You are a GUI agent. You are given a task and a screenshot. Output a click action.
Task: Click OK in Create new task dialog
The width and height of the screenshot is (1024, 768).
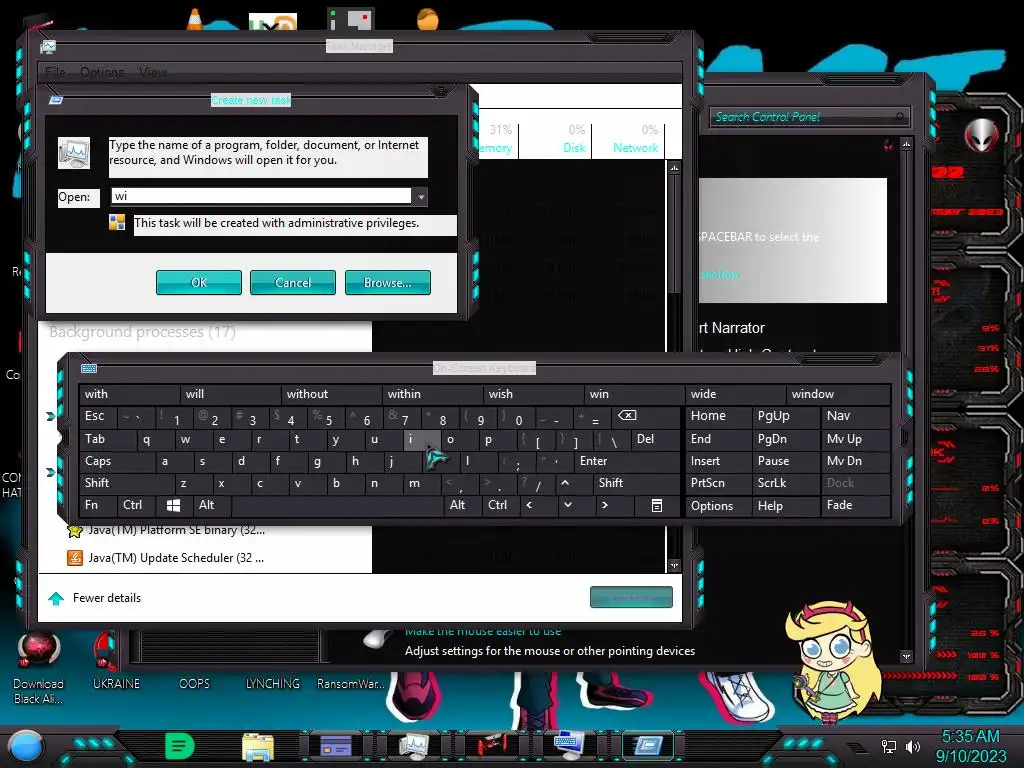(199, 283)
